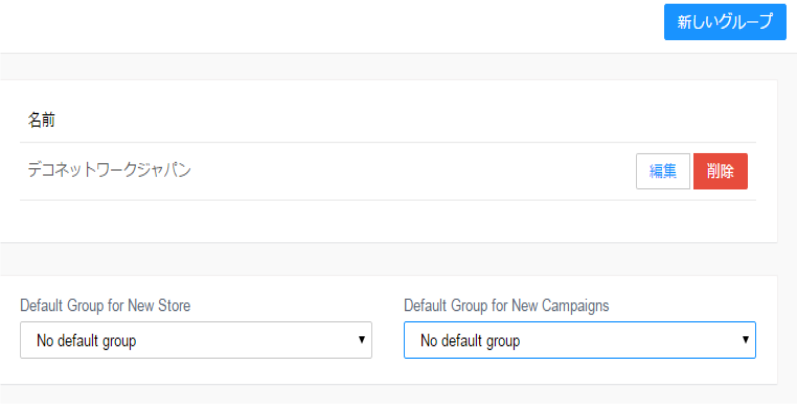This screenshot has width=797, height=404.
Task: Open the Default Group for New Store dropdown
Action: (x=196, y=340)
